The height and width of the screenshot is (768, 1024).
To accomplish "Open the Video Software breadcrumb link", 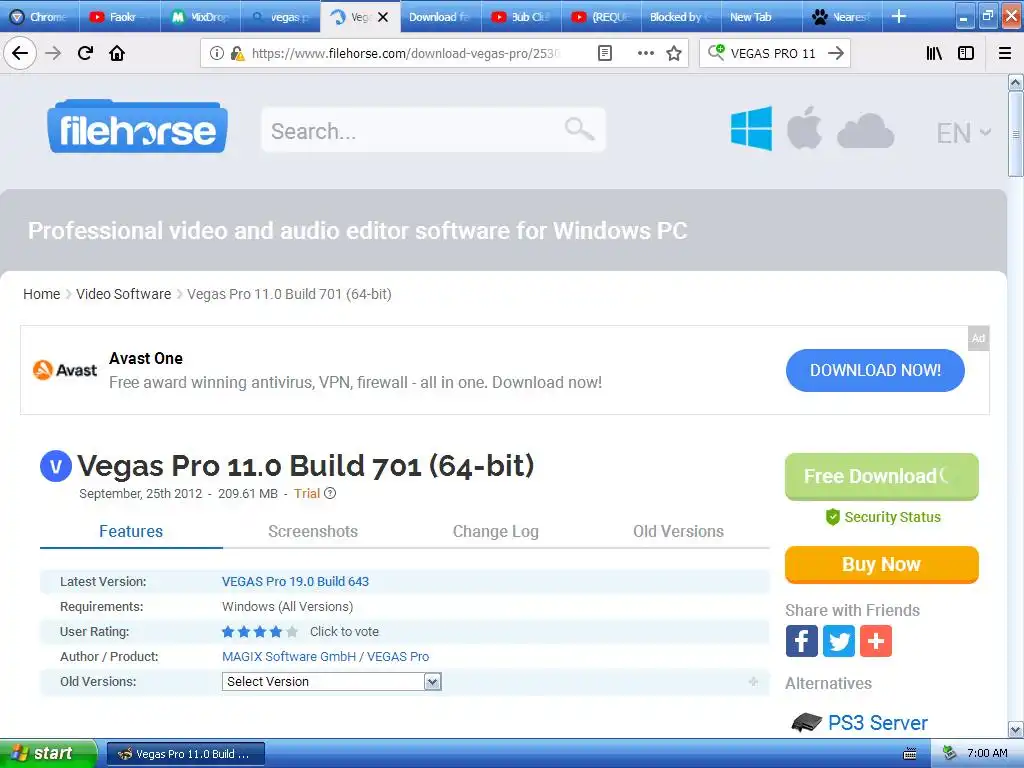I will 123,294.
